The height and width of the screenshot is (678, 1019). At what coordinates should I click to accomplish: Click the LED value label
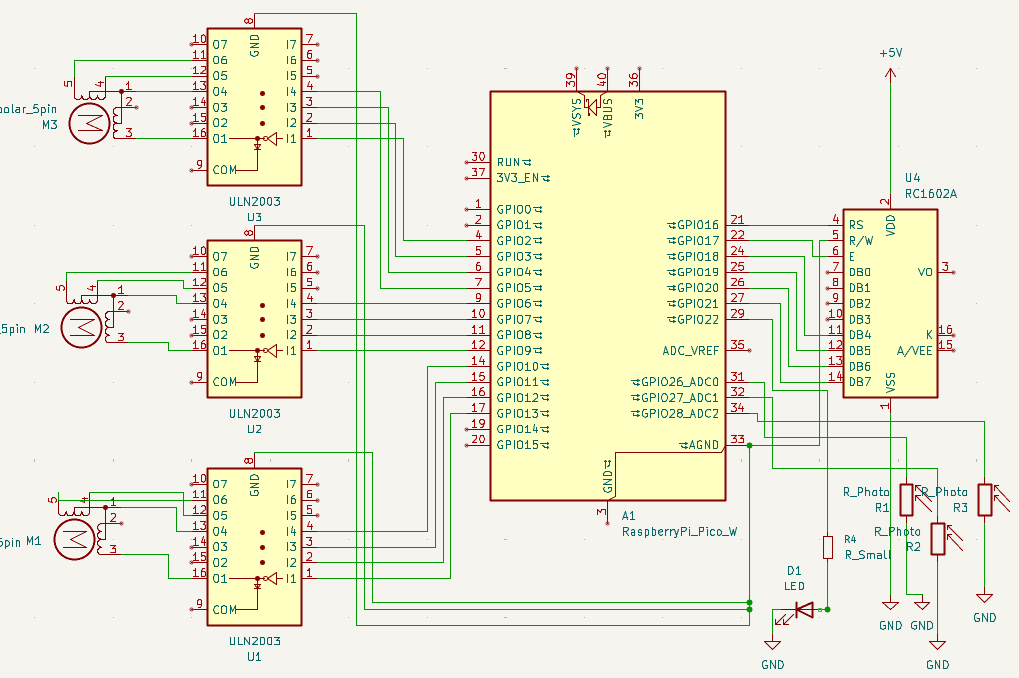794,586
